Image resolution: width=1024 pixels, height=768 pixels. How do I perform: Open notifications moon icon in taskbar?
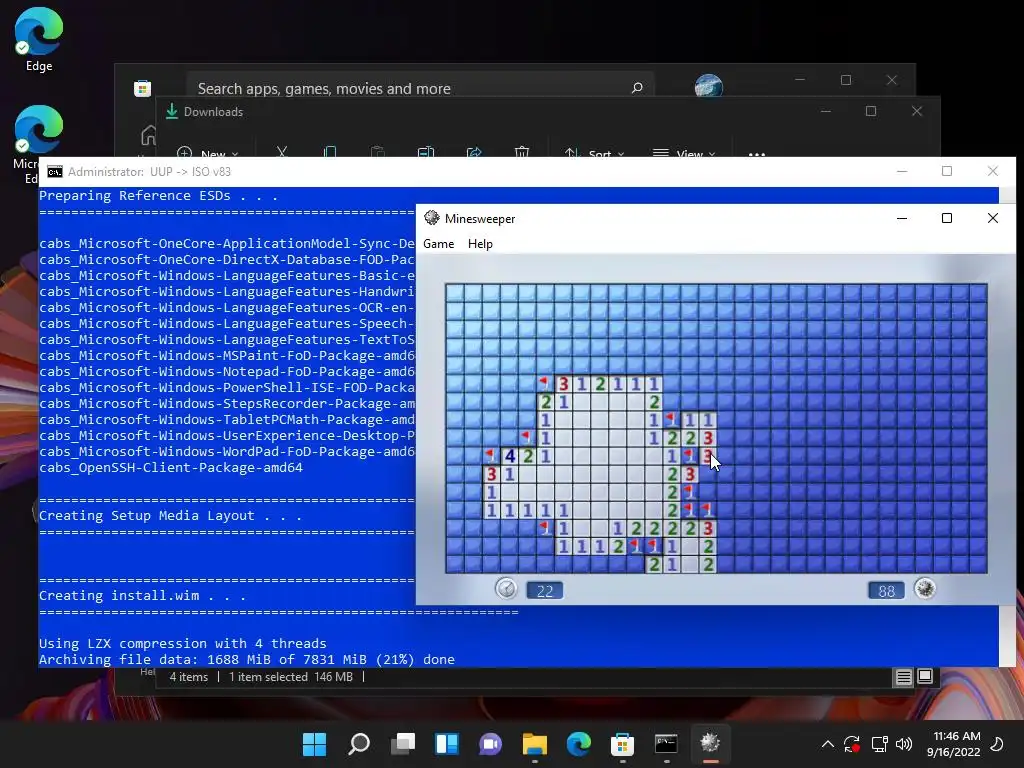(x=997, y=744)
